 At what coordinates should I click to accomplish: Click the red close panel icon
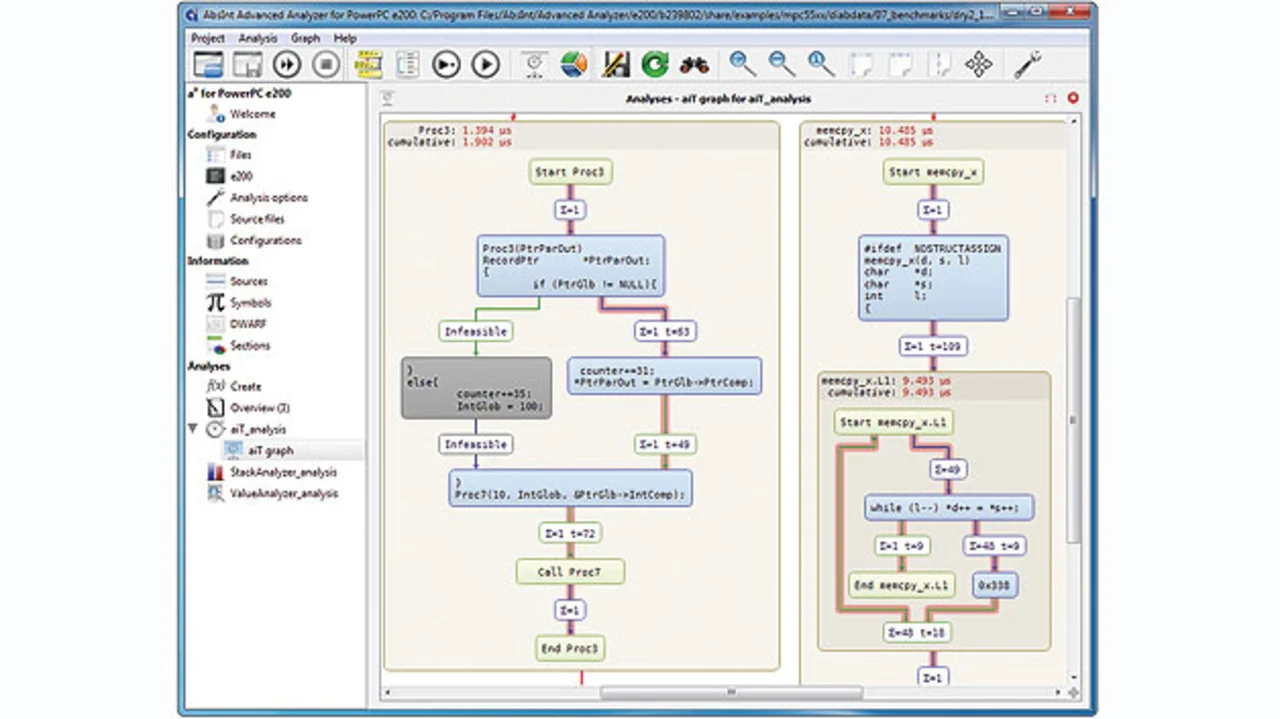pyautogui.click(x=1073, y=98)
